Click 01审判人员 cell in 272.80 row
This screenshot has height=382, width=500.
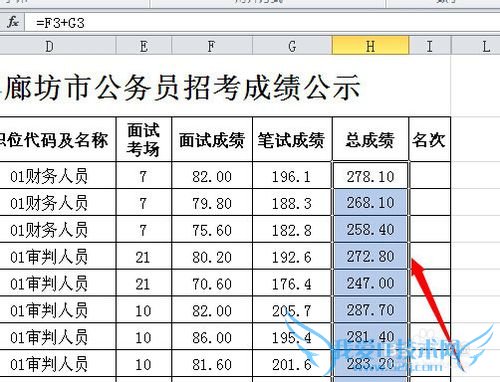coord(58,256)
